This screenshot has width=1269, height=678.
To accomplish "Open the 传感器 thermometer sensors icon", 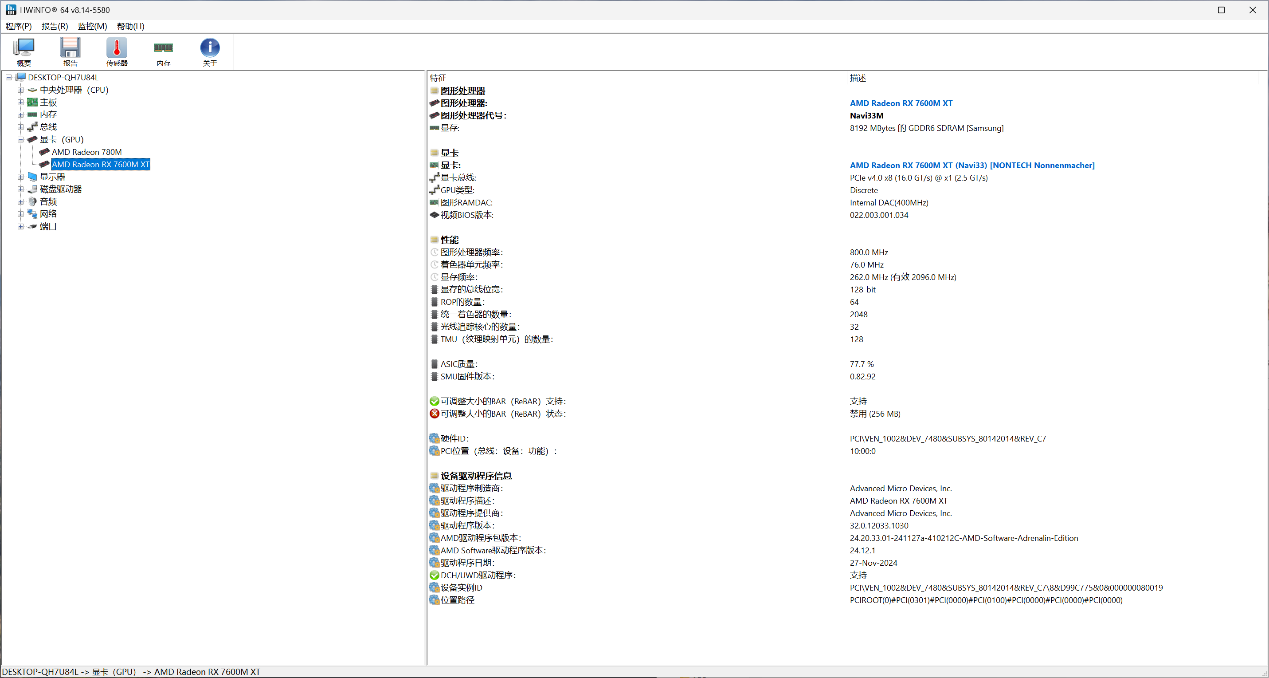I will click(117, 51).
